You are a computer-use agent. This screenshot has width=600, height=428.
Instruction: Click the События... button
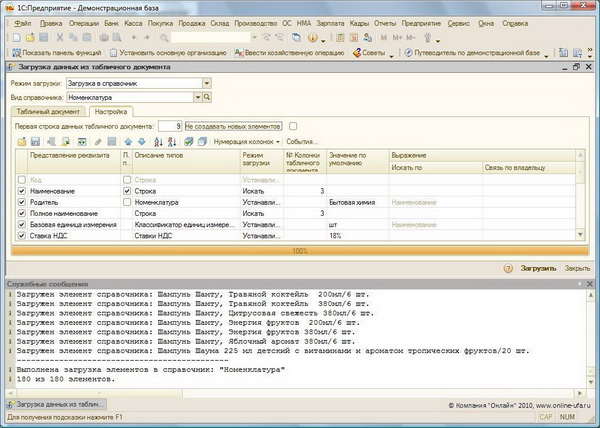[x=302, y=142]
